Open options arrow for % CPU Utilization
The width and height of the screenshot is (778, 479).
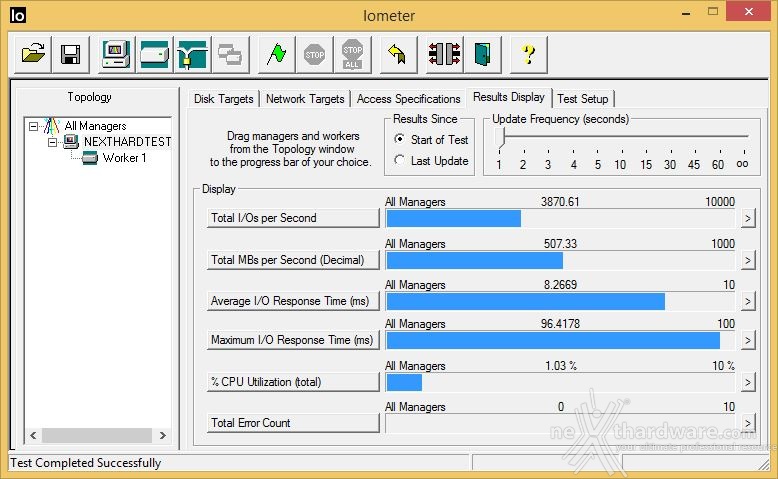pos(748,383)
